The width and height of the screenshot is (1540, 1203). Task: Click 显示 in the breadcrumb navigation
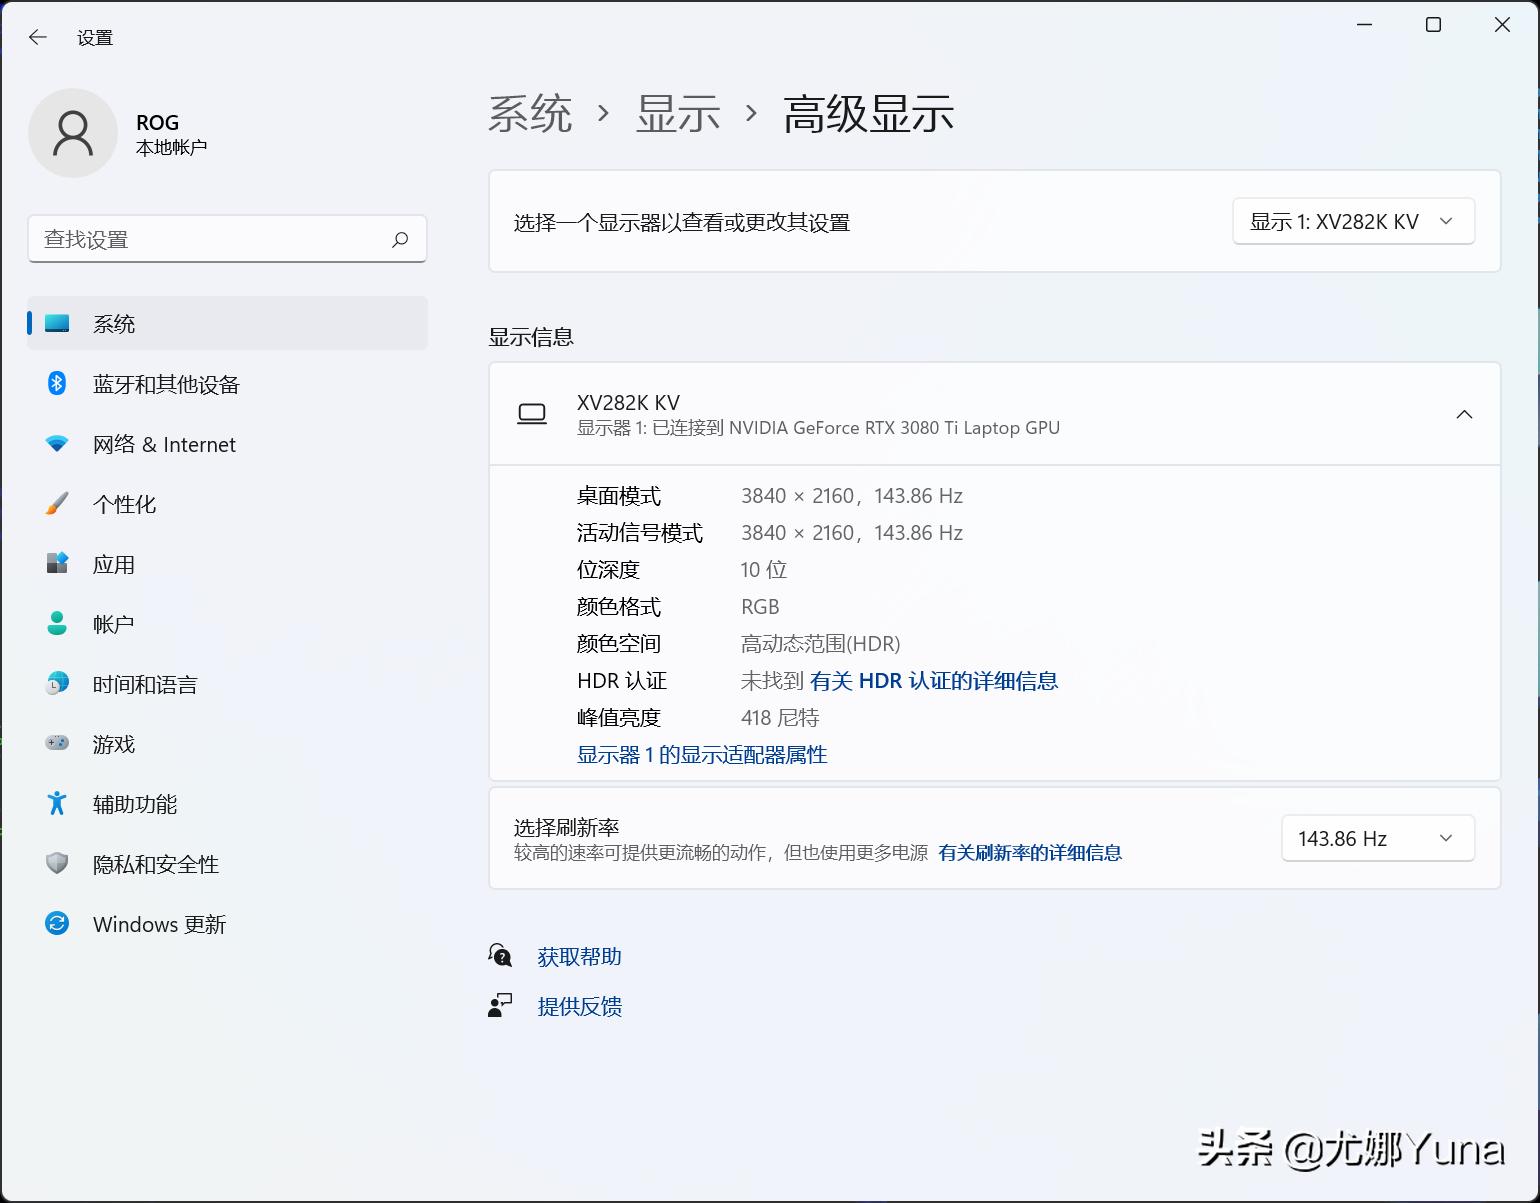676,114
